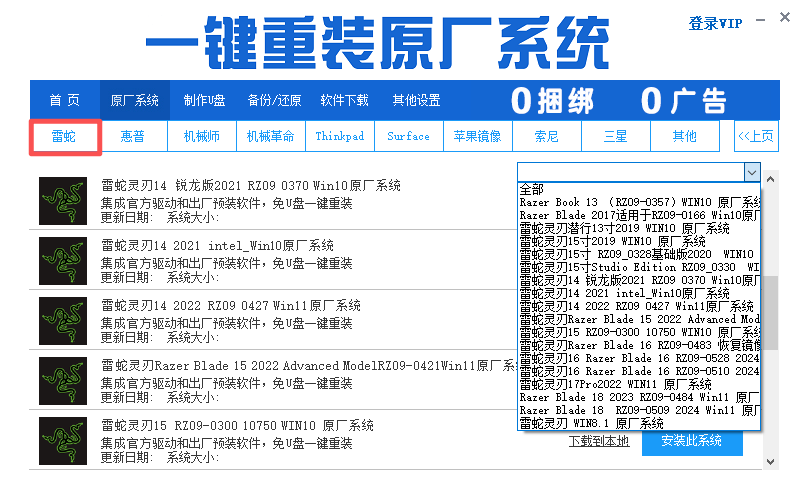Choose 雷蛇灵刃潜行13寸2019 option
The image size is (808, 498).
[x=638, y=228]
